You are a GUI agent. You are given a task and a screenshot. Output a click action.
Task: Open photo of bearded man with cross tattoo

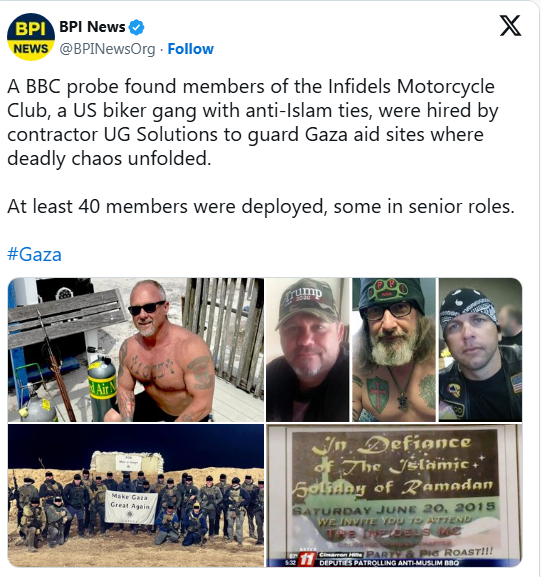[x=394, y=350]
